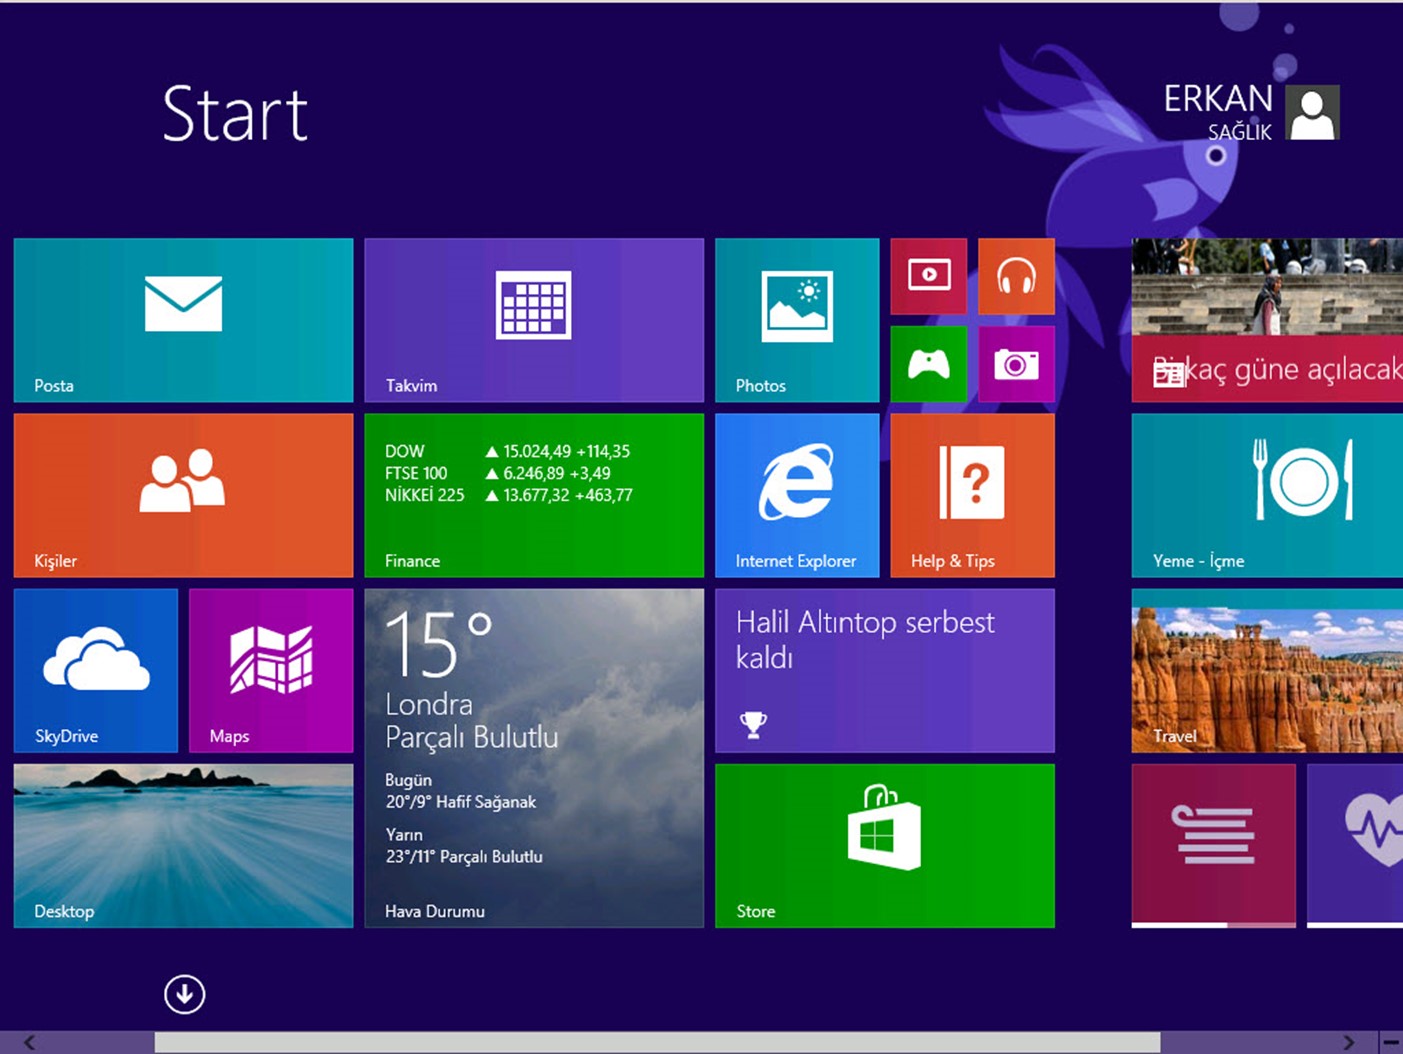The height and width of the screenshot is (1054, 1403).
Task: Click the left arrow of horizontal scrollbar
Action: pyautogui.click(x=29, y=1042)
